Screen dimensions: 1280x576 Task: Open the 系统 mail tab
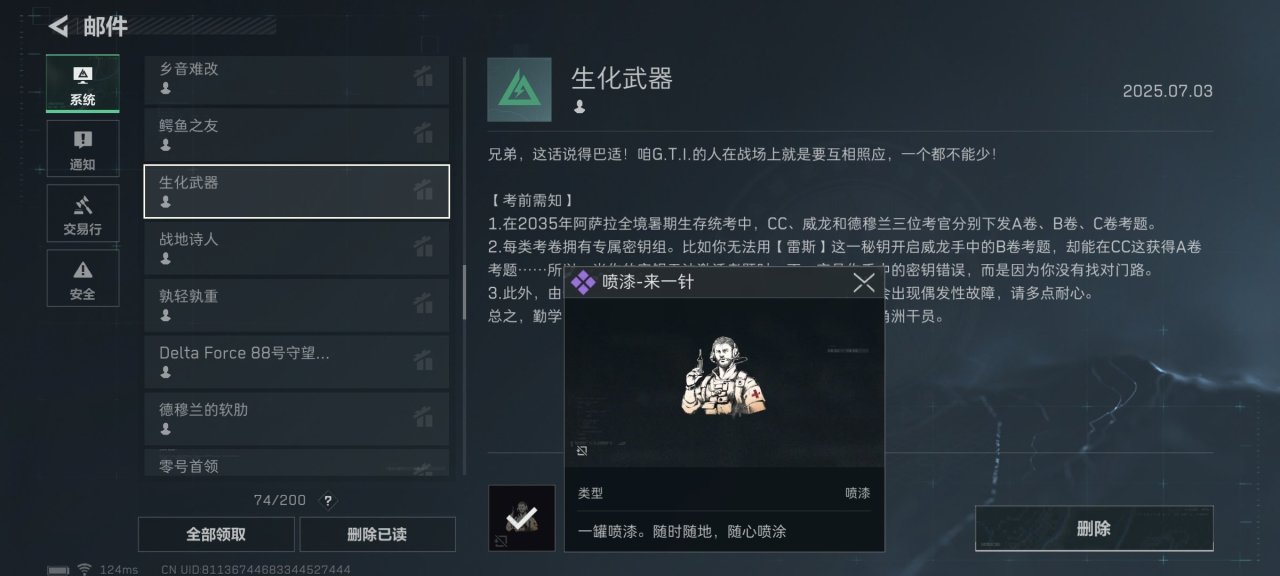click(x=82, y=84)
